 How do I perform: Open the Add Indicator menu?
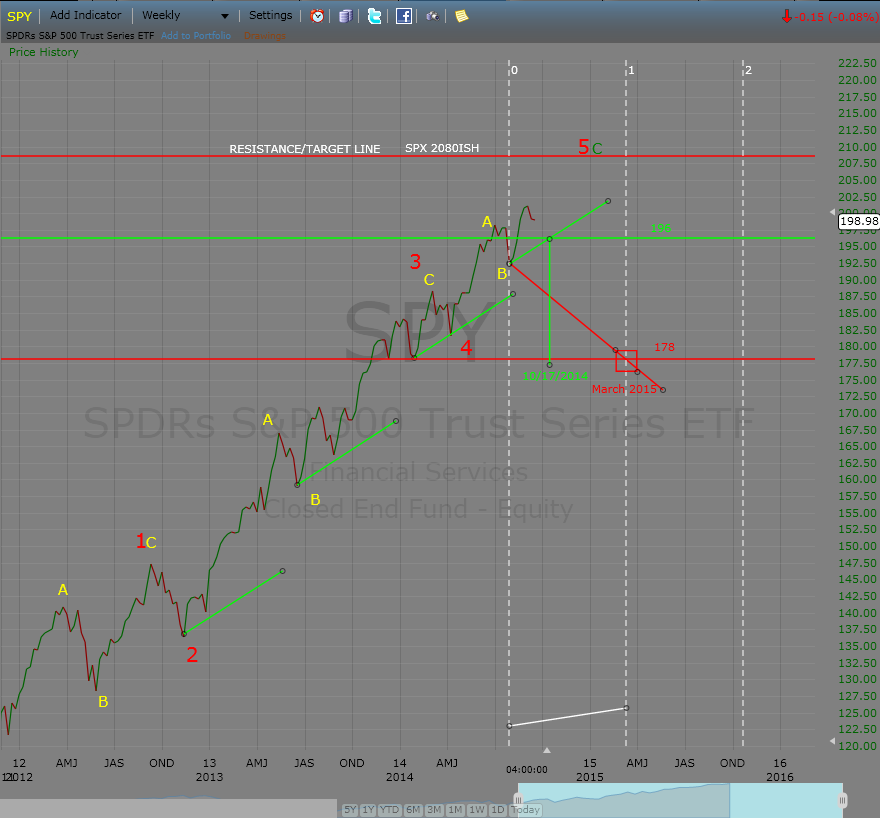pos(85,15)
